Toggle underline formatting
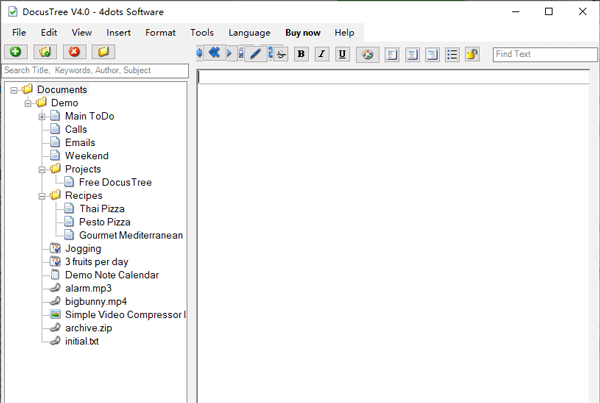Image resolution: width=600 pixels, height=403 pixels. click(342, 54)
